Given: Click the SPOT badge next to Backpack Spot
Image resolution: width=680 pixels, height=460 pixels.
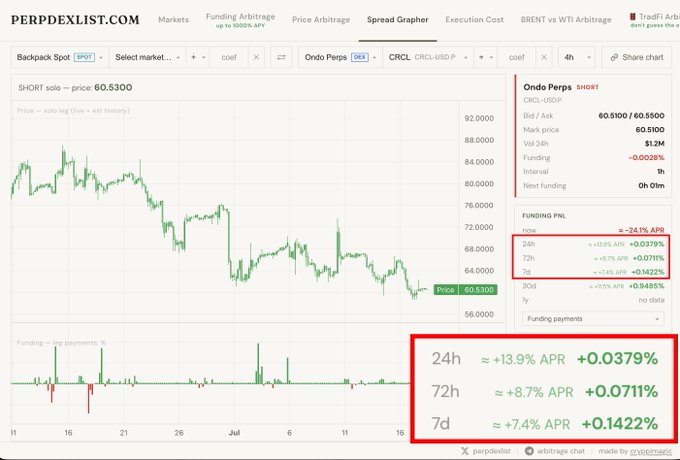Looking at the screenshot, I should (84, 57).
